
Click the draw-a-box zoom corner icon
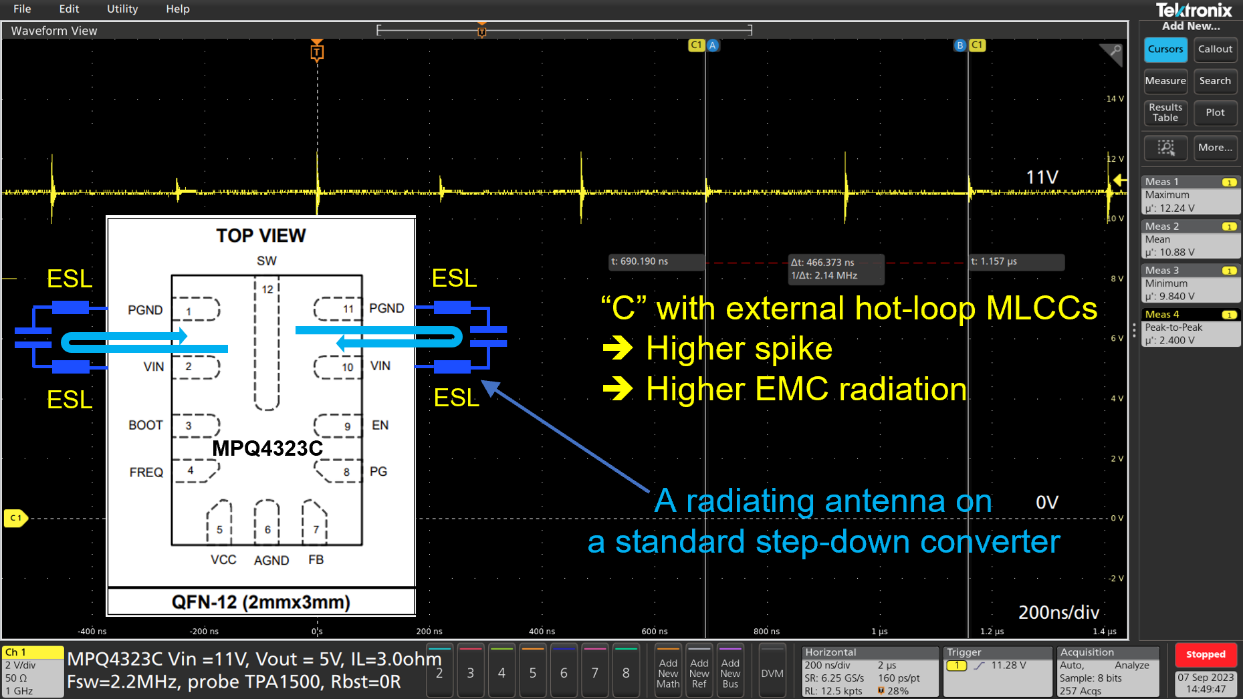(x=1111, y=53)
